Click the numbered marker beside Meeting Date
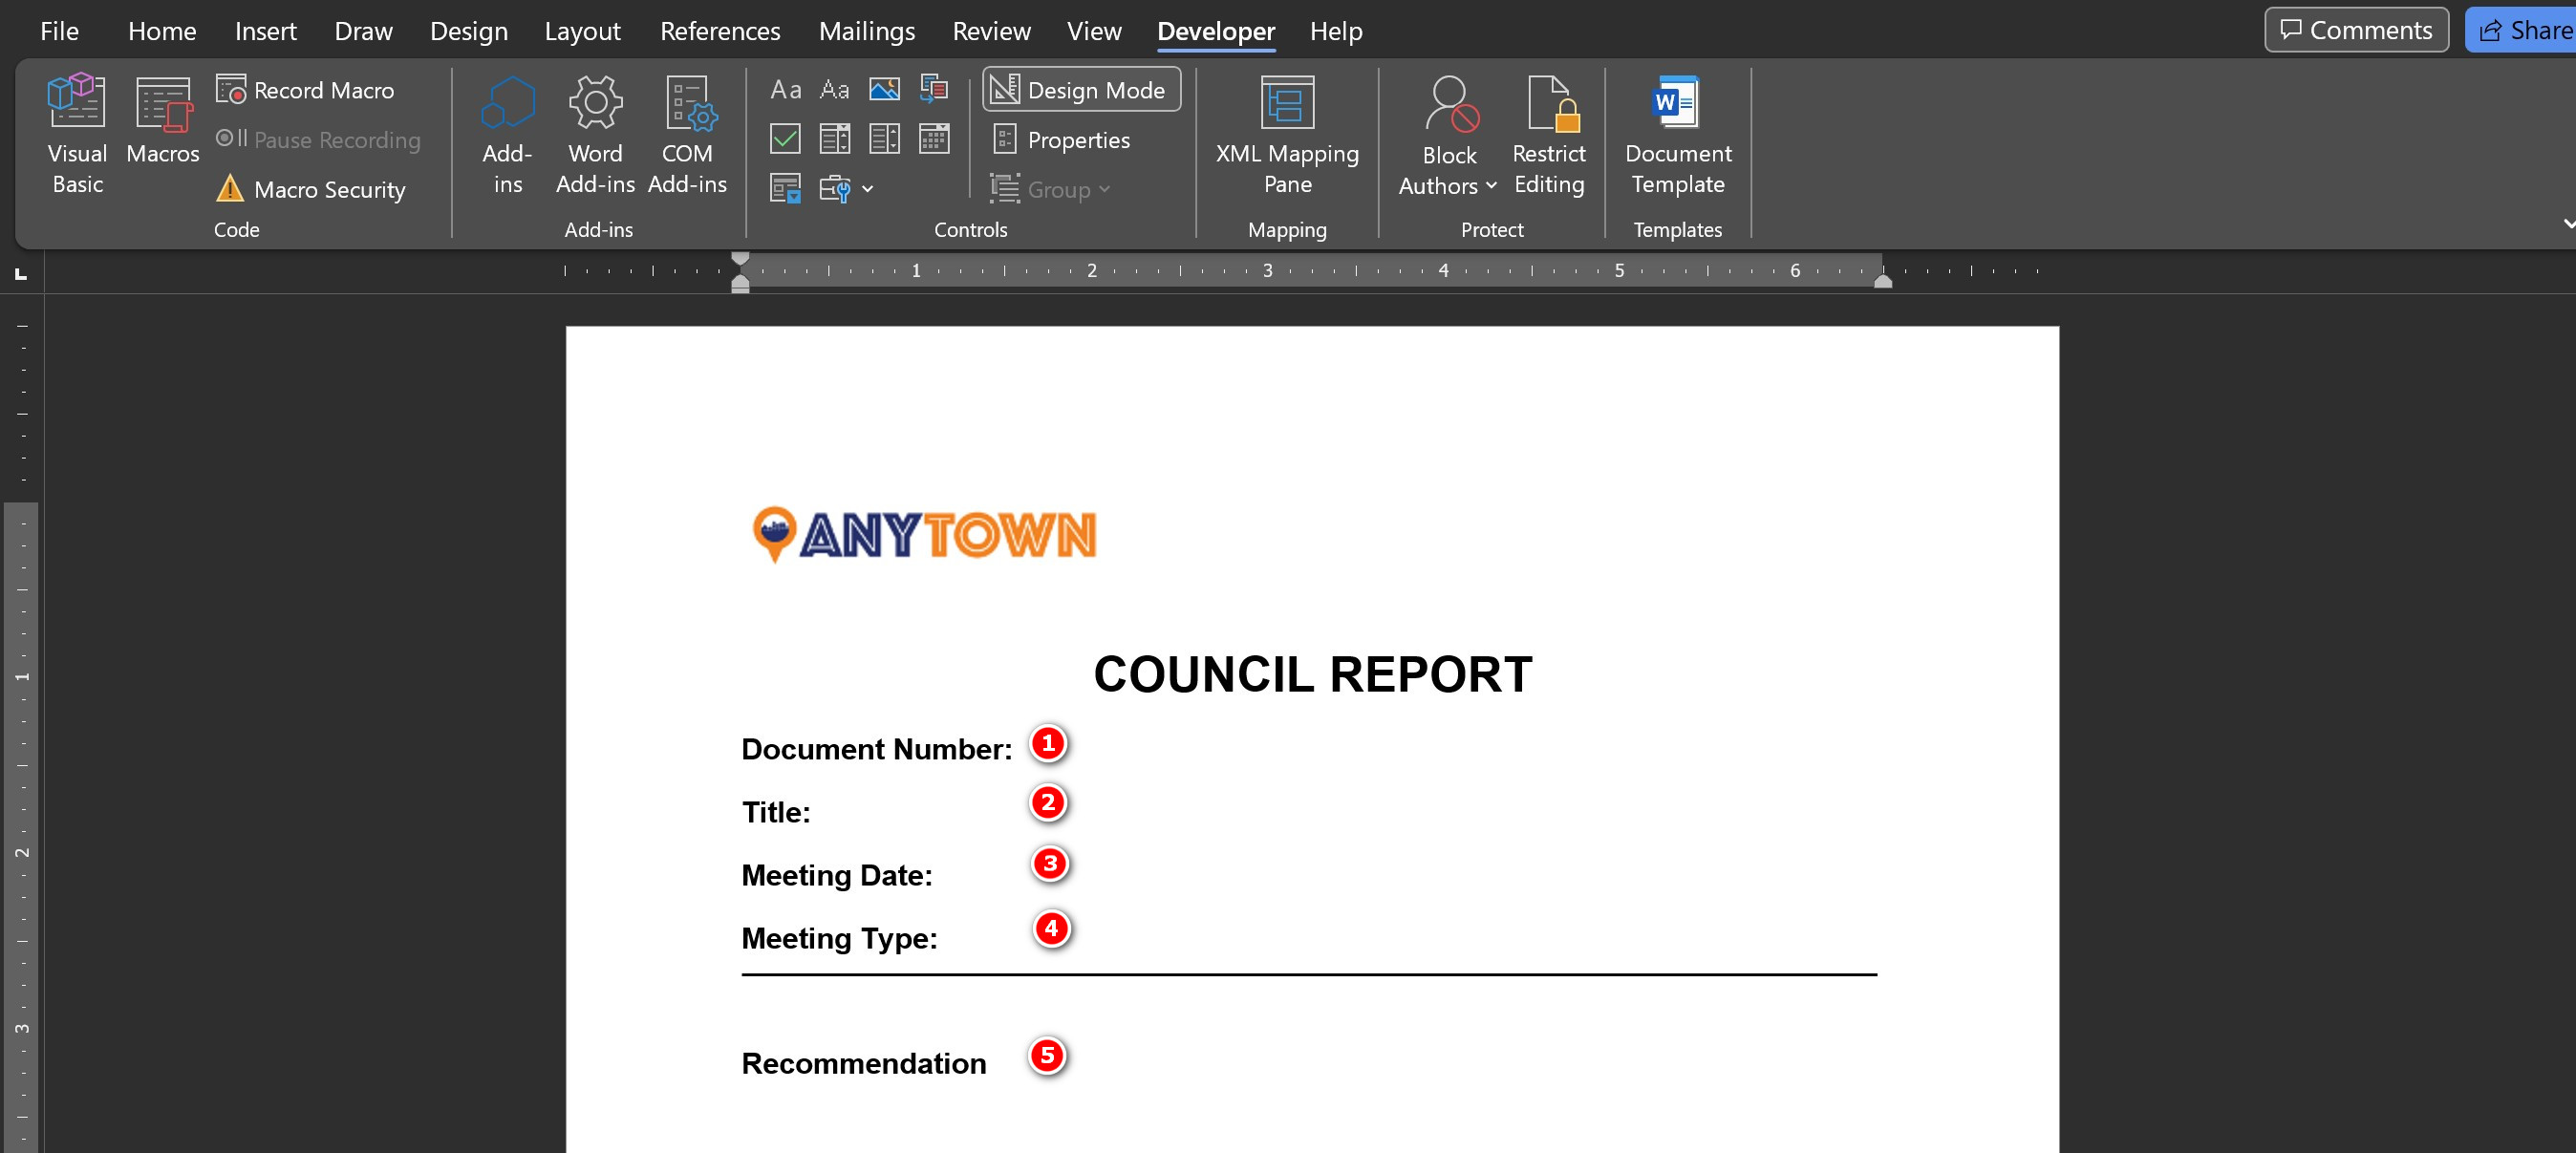Viewport: 2576px width, 1153px height. 1049,863
